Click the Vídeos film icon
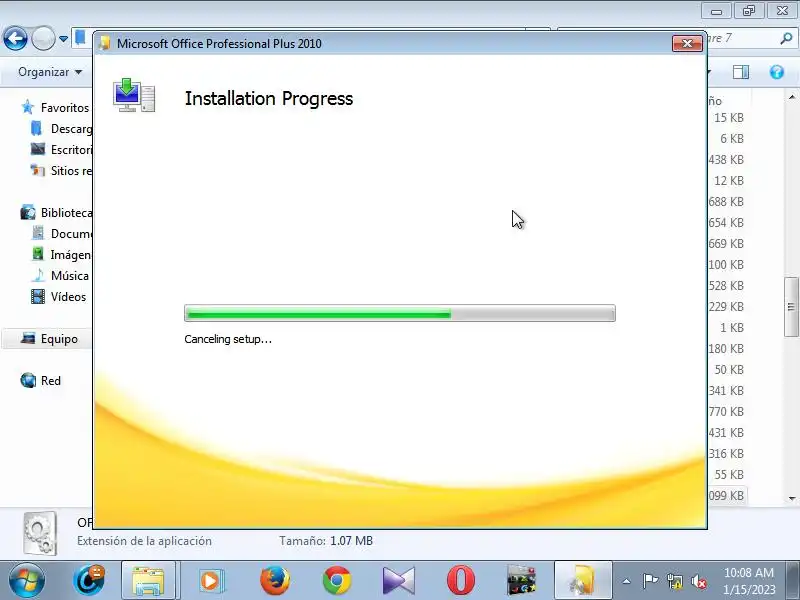The width and height of the screenshot is (800, 600). 38,296
